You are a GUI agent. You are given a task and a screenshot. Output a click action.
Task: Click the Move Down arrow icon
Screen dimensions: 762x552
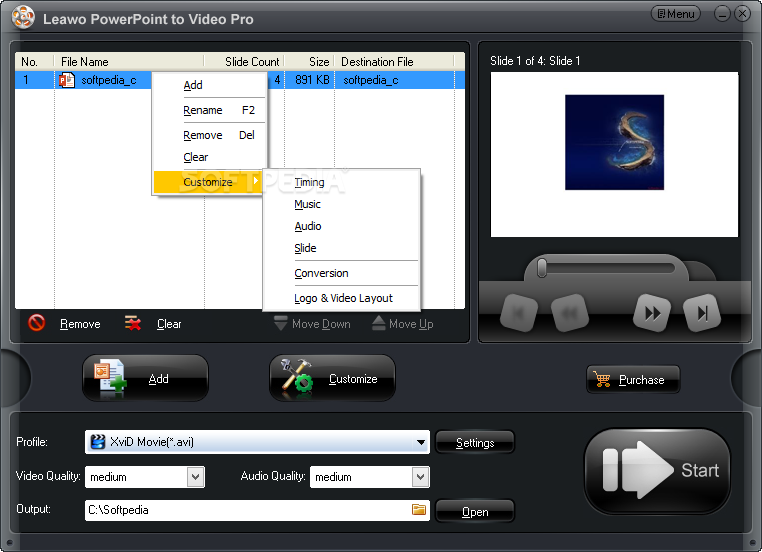click(280, 323)
